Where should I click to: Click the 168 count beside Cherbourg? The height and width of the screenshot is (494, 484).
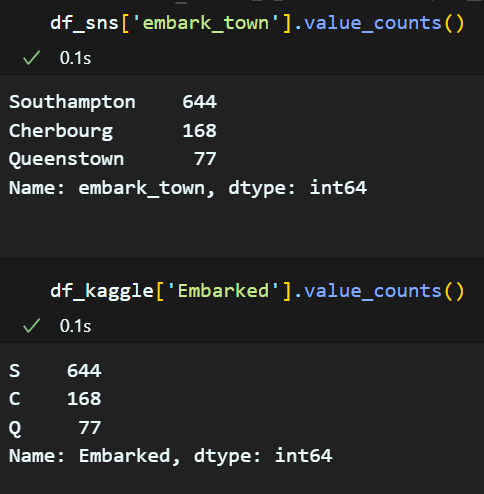pos(199,131)
